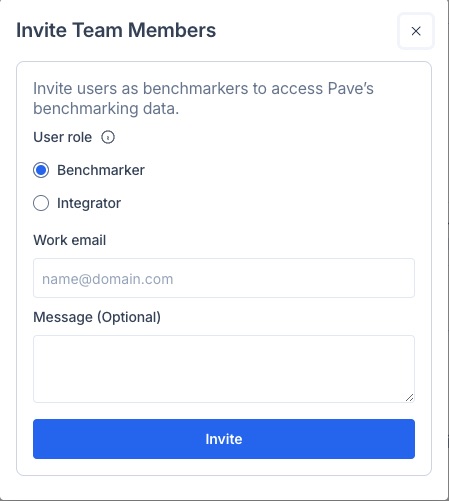Viewport: 449px width, 501px height.
Task: Click the blue dot inside Benchmarker radio
Action: pos(41,170)
